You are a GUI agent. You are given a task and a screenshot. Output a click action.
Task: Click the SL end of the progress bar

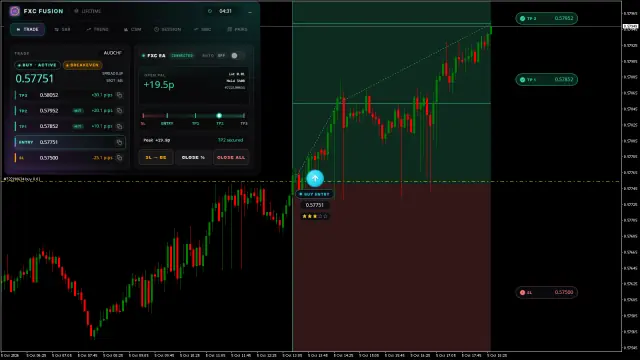143,116
